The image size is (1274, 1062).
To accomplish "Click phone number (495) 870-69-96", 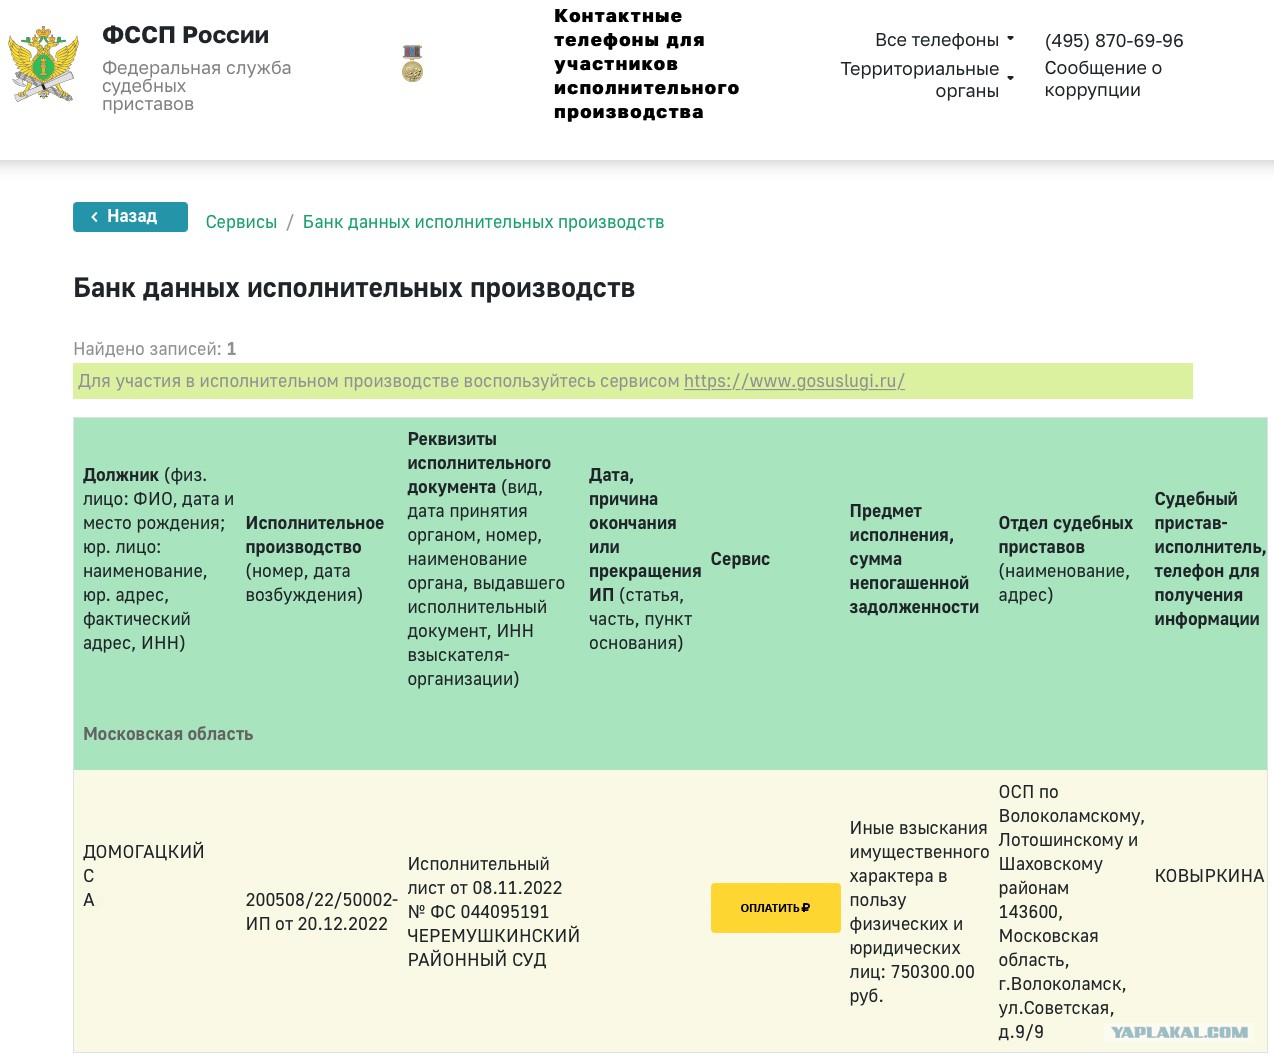I will pyautogui.click(x=1113, y=41).
